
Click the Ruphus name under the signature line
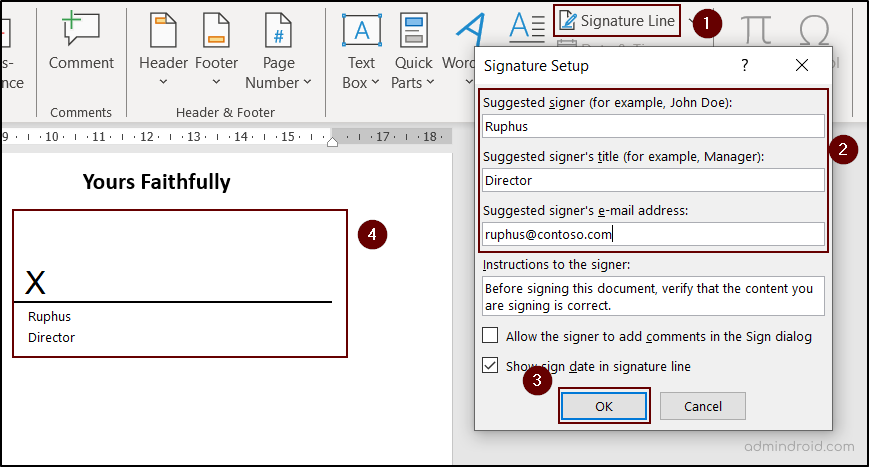click(49, 316)
